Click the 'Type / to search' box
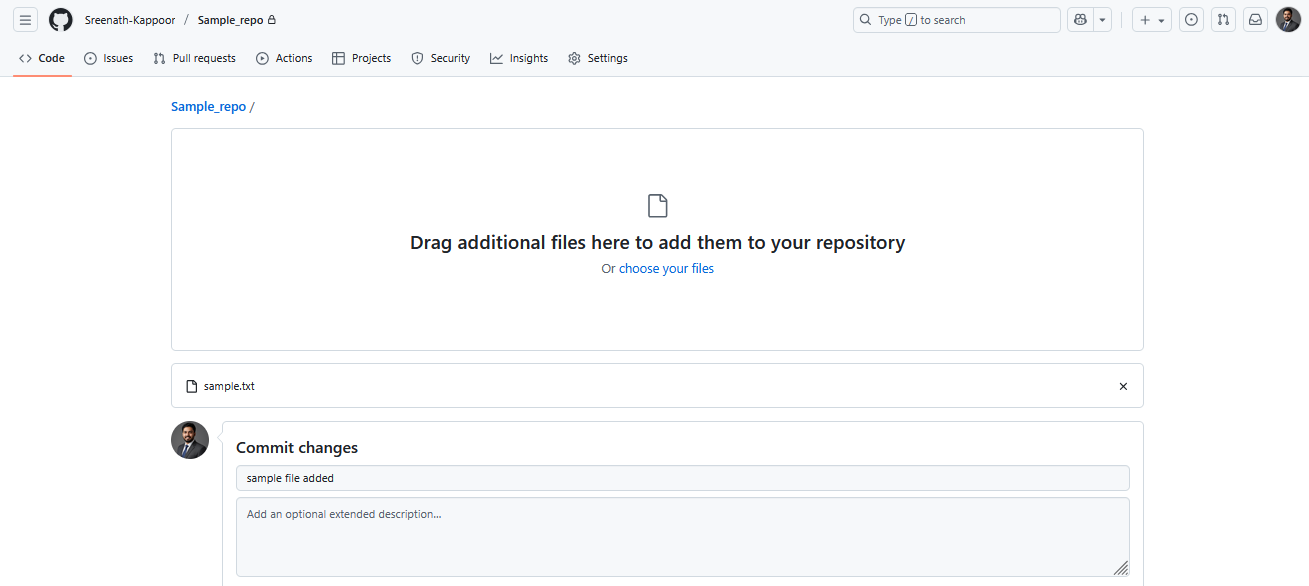 click(x=956, y=20)
